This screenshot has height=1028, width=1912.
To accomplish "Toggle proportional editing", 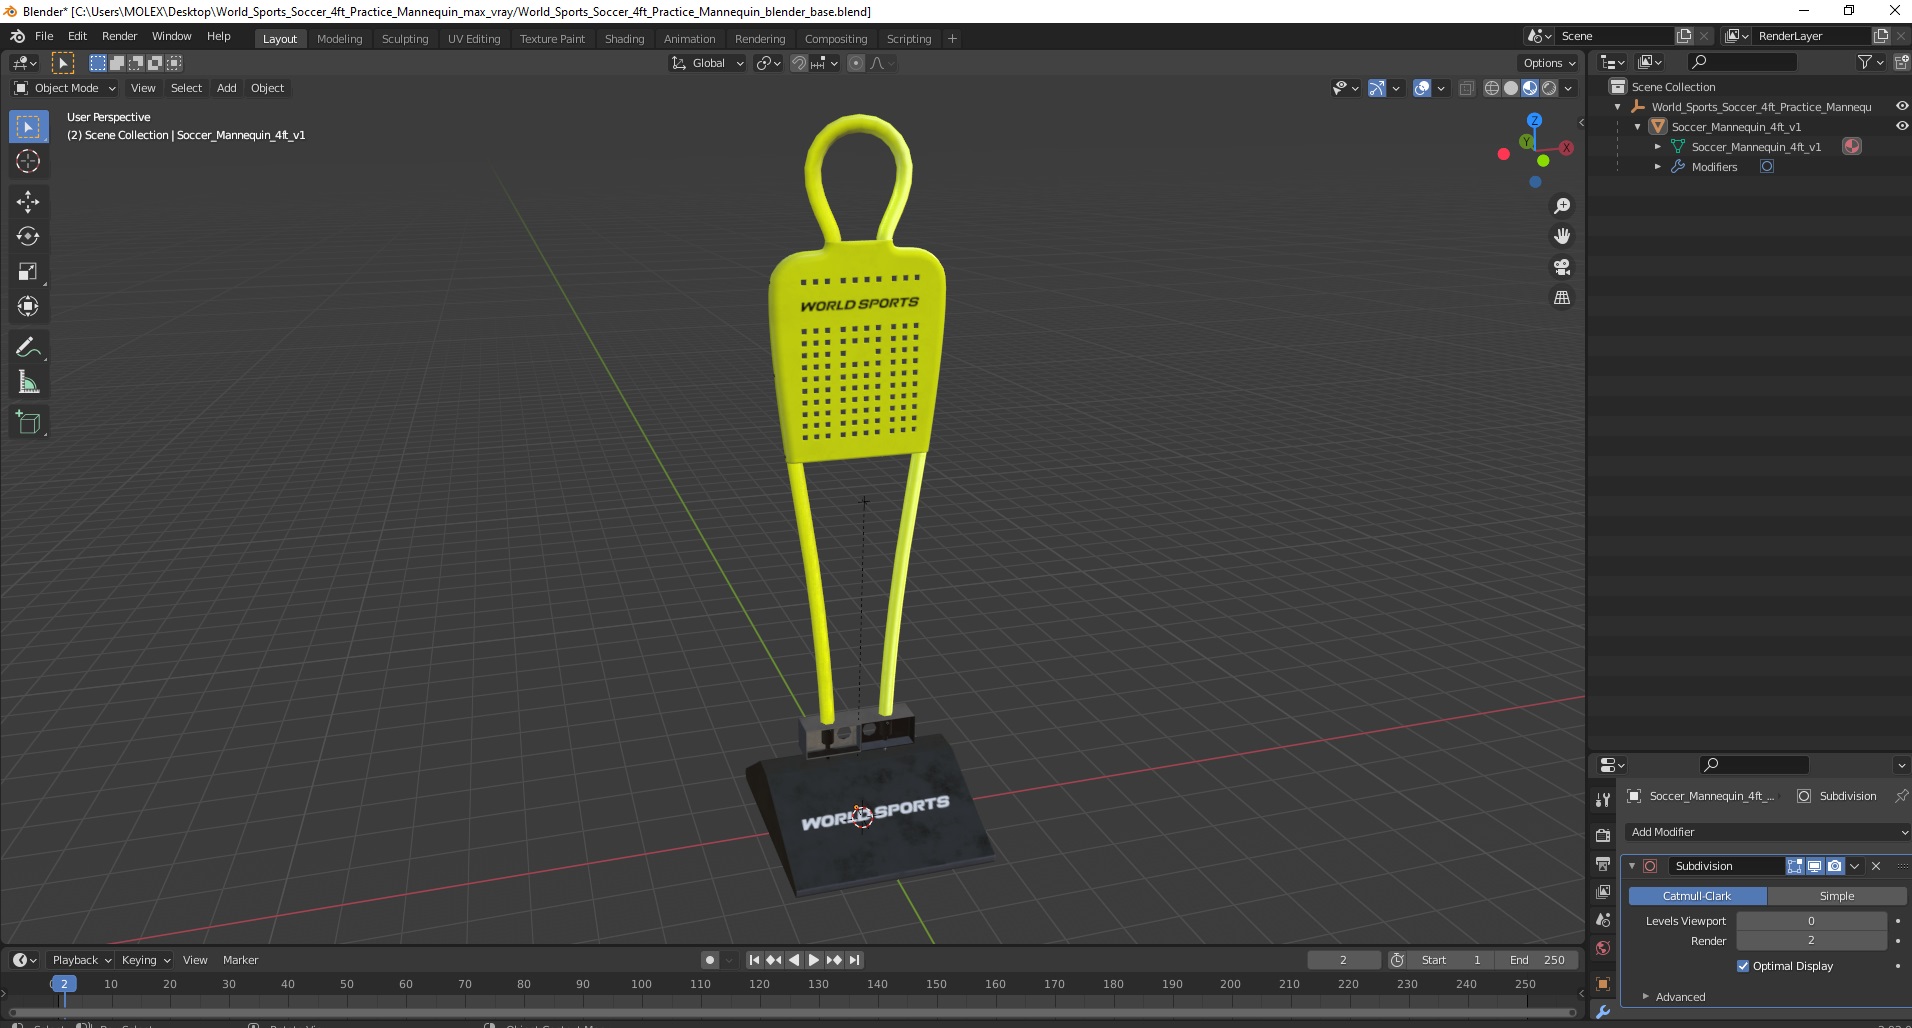I will [856, 63].
